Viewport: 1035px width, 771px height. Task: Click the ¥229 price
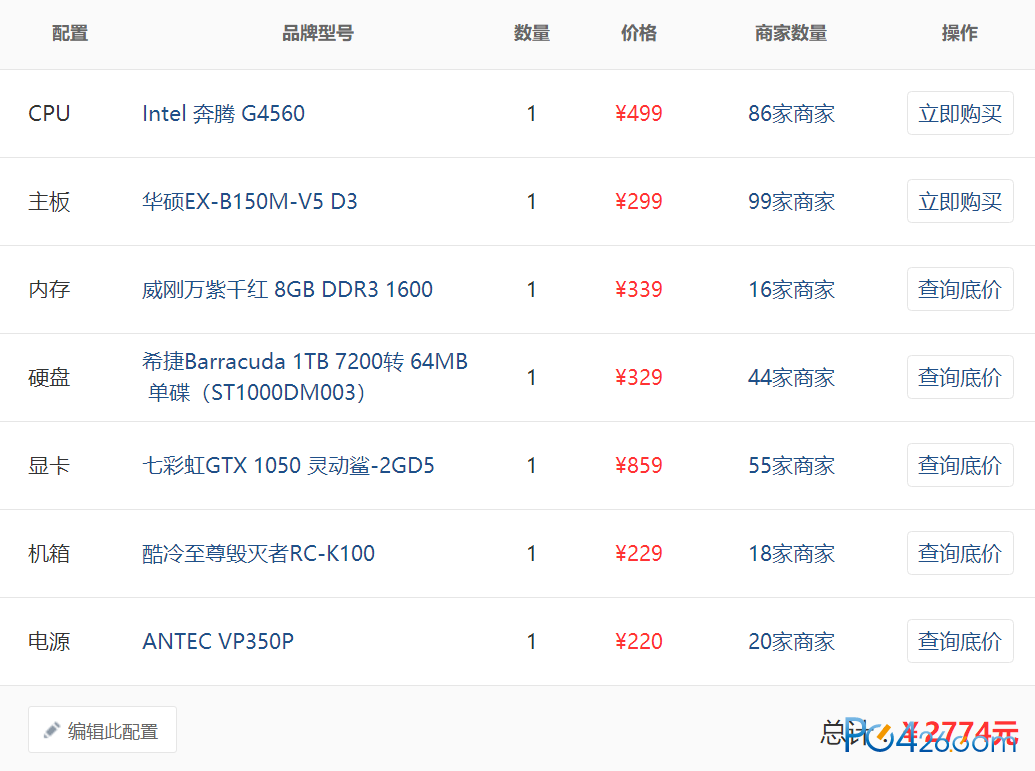[638, 553]
